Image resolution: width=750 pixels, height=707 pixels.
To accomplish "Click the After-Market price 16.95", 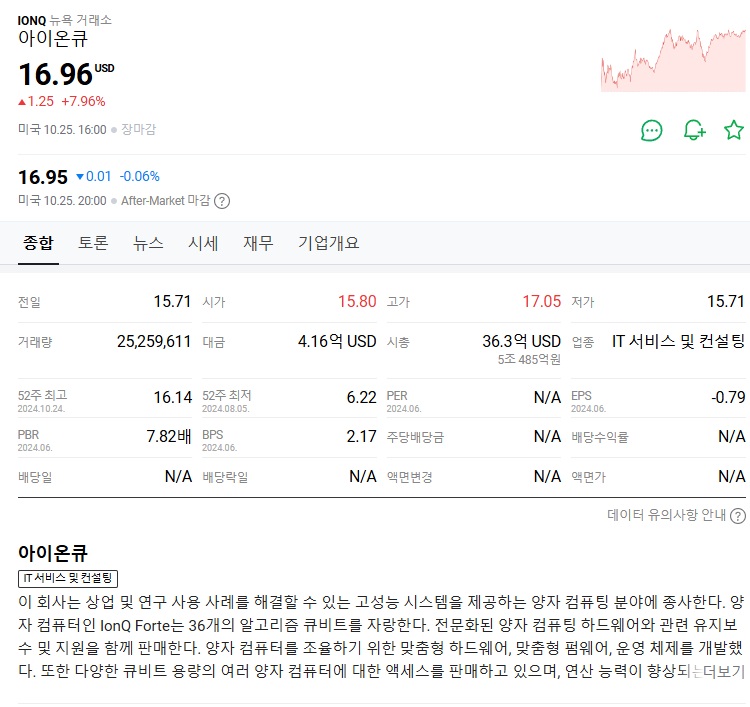I will 43,177.
